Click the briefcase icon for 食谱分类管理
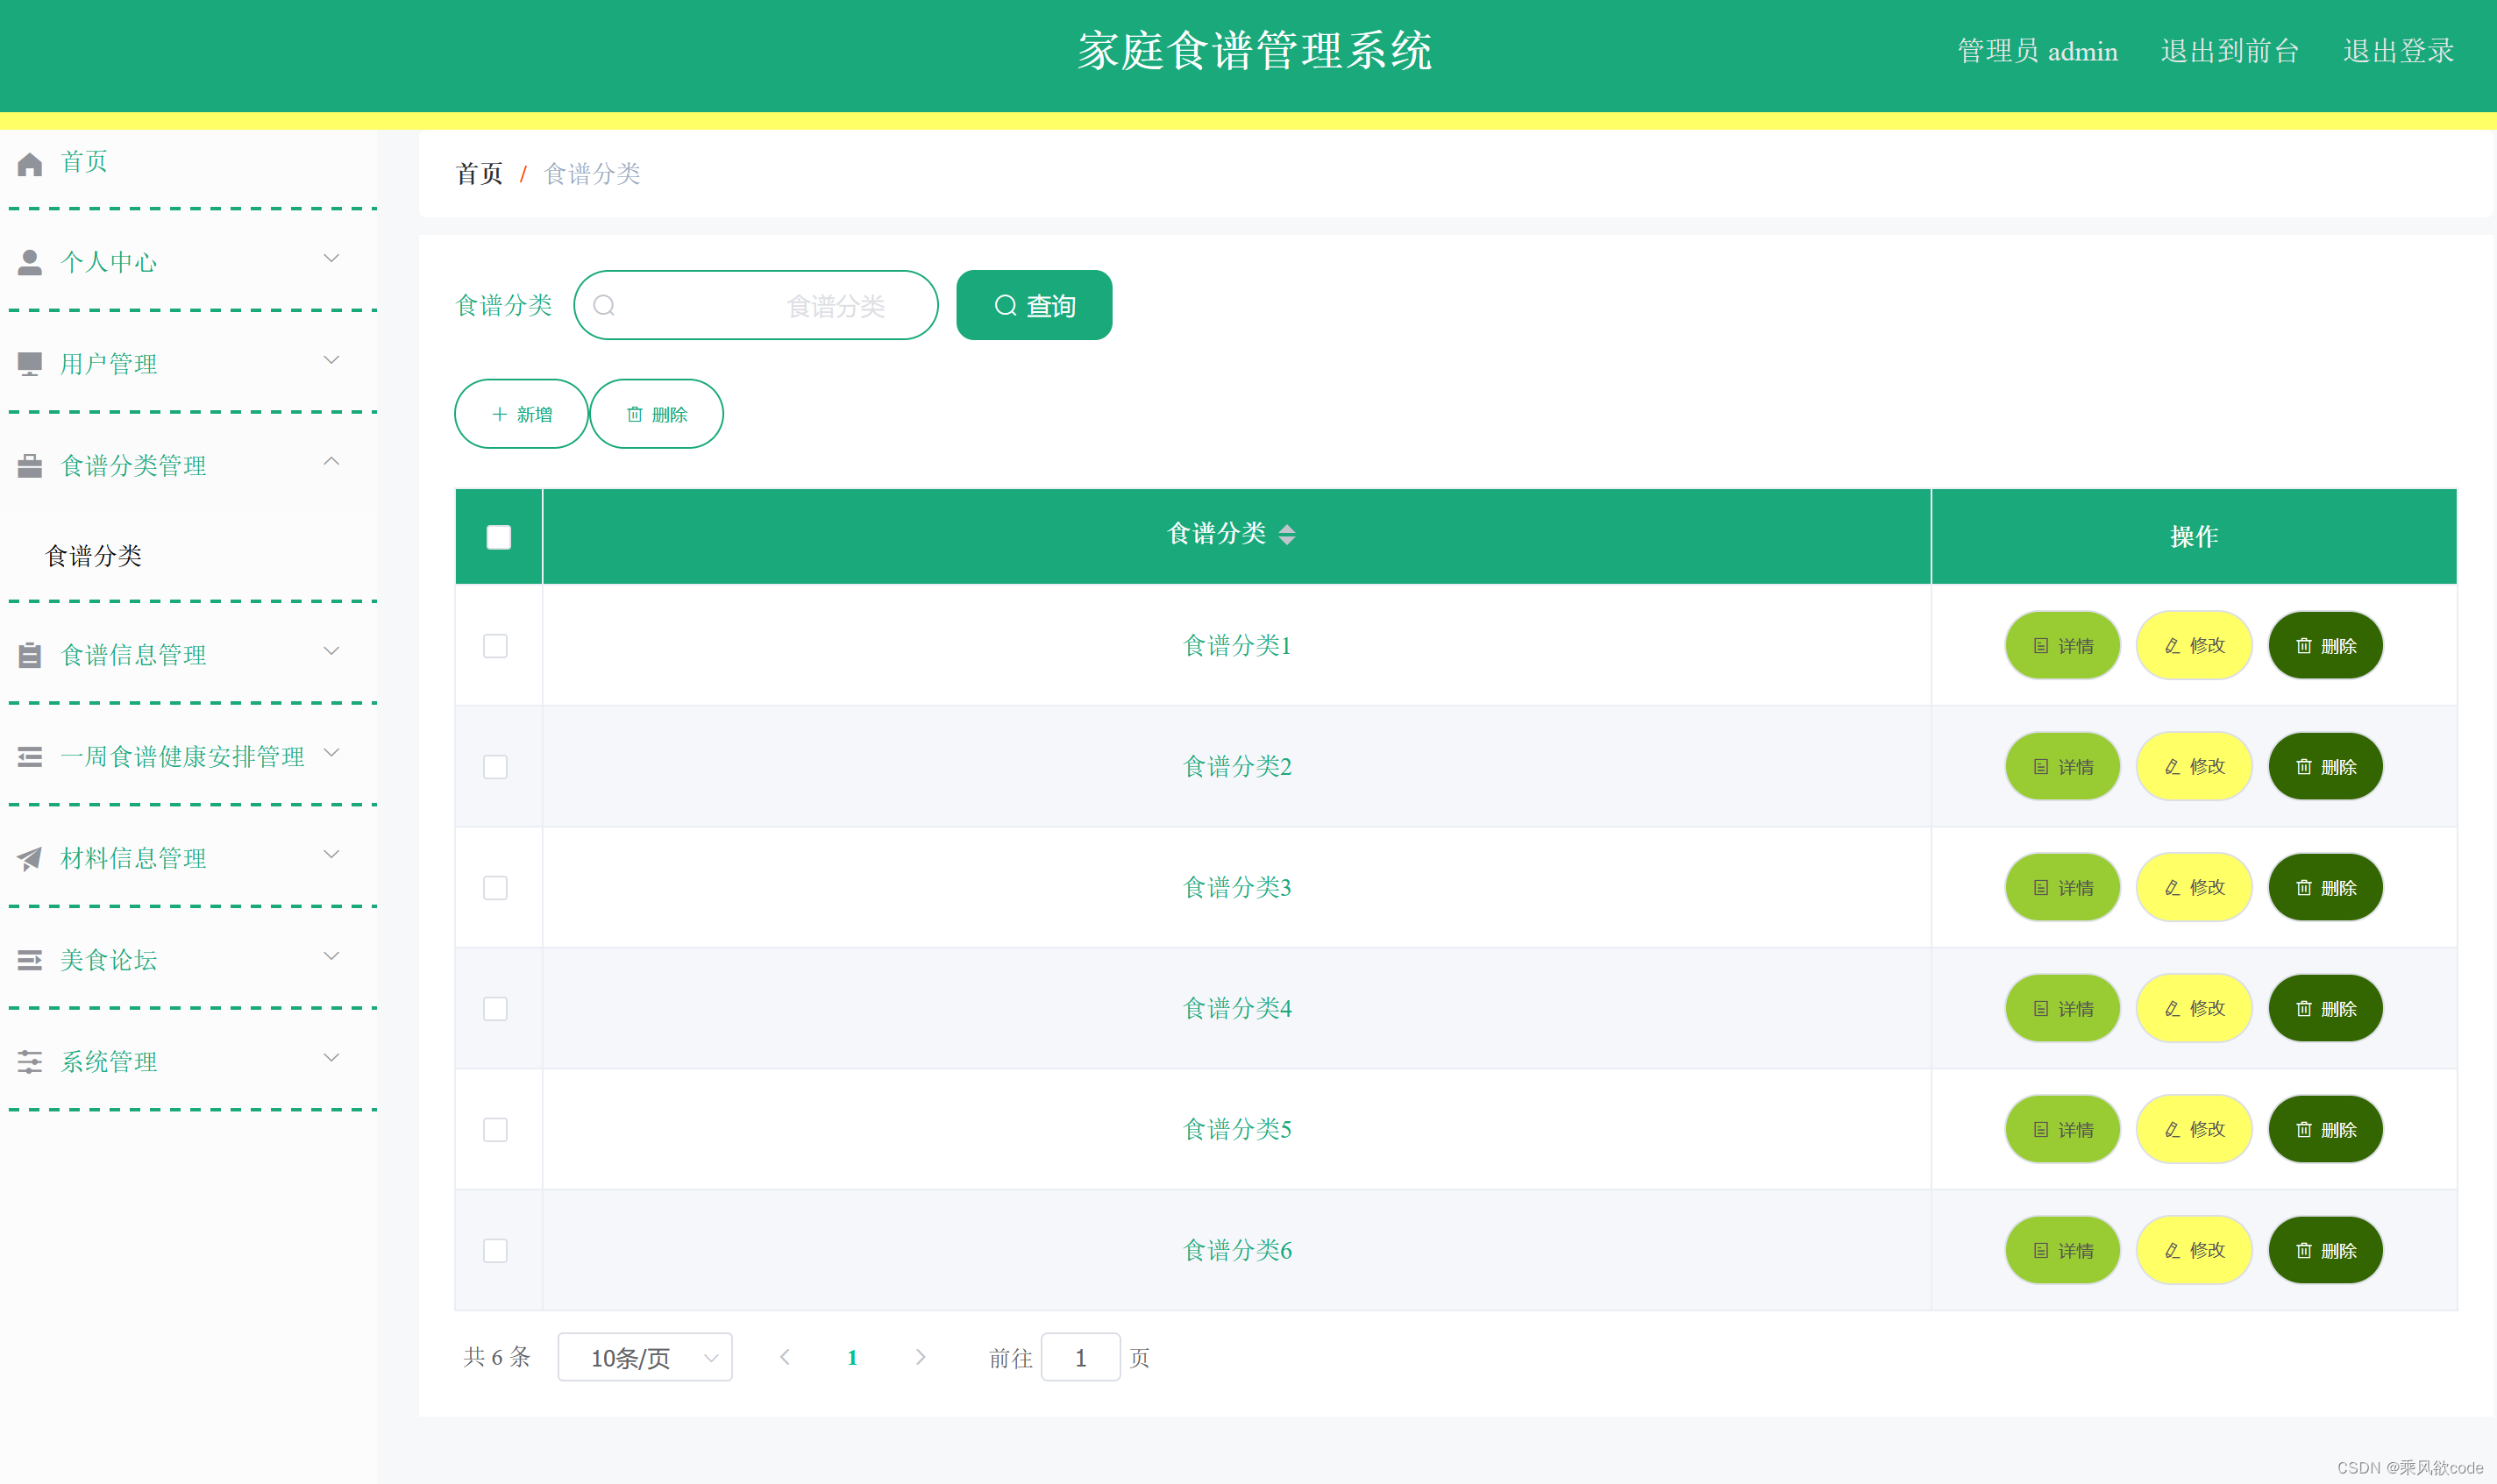The width and height of the screenshot is (2497, 1484). [x=28, y=465]
